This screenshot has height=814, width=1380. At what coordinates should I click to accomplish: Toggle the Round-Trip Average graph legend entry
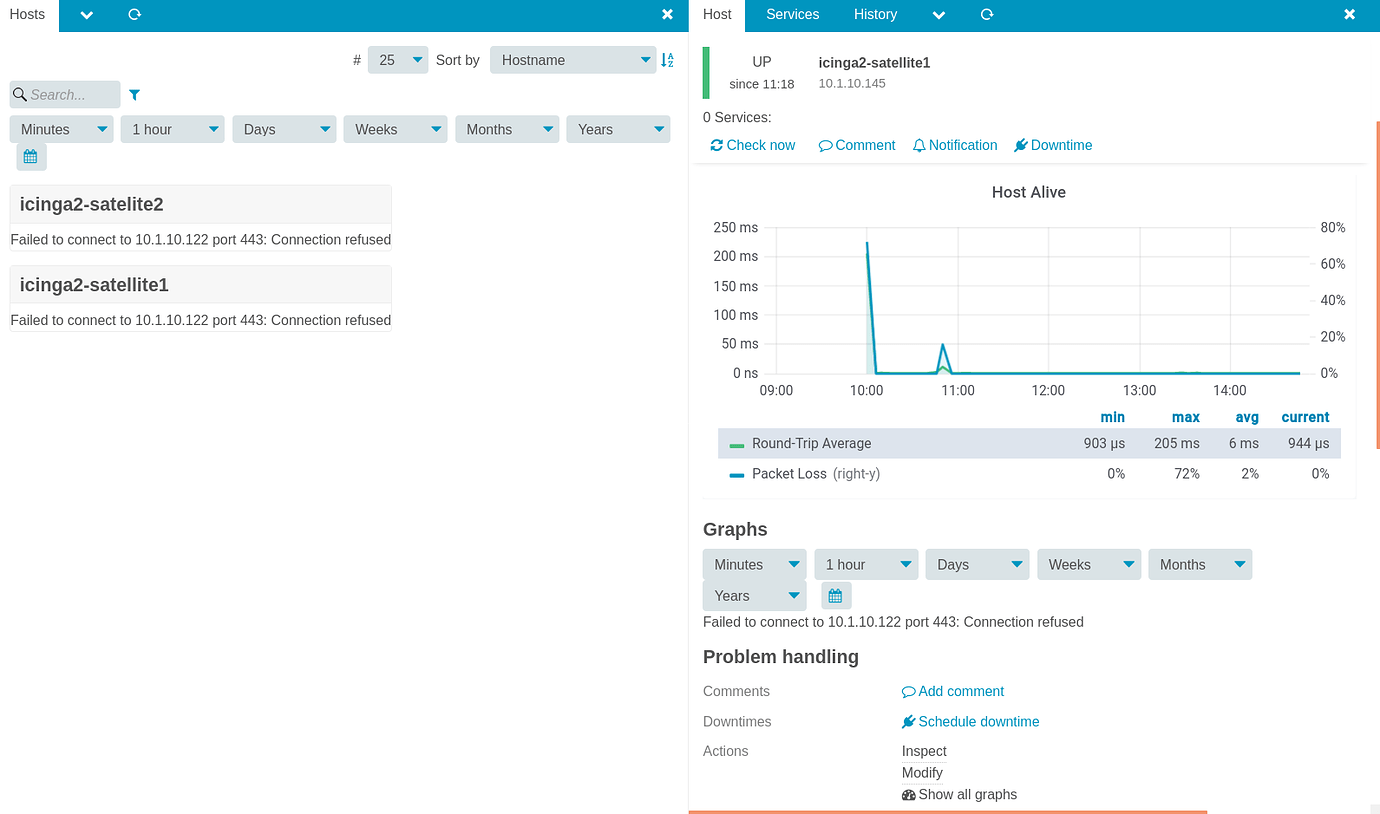[x=812, y=442]
